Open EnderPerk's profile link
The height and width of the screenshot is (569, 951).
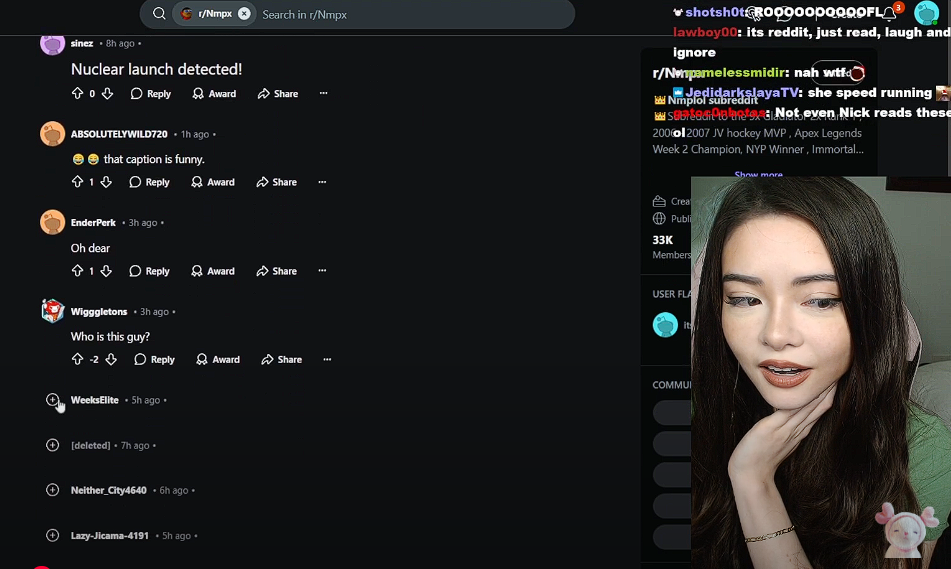[x=93, y=223]
